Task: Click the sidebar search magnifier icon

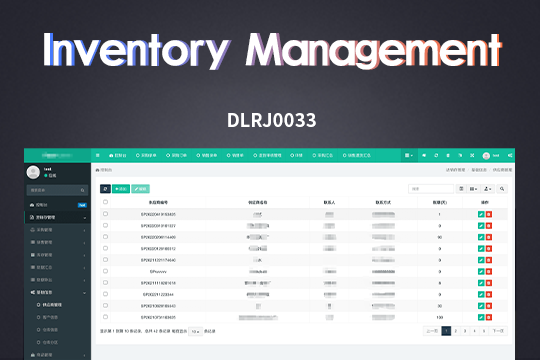Action: [x=83, y=190]
